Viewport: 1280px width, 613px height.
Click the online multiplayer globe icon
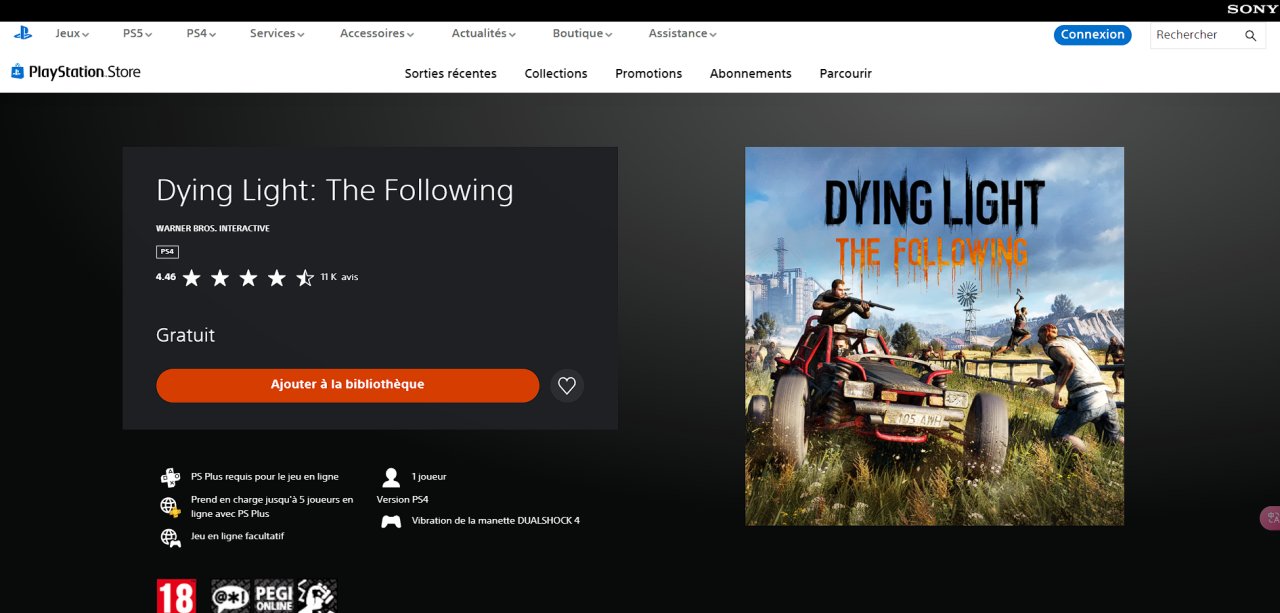tap(170, 507)
